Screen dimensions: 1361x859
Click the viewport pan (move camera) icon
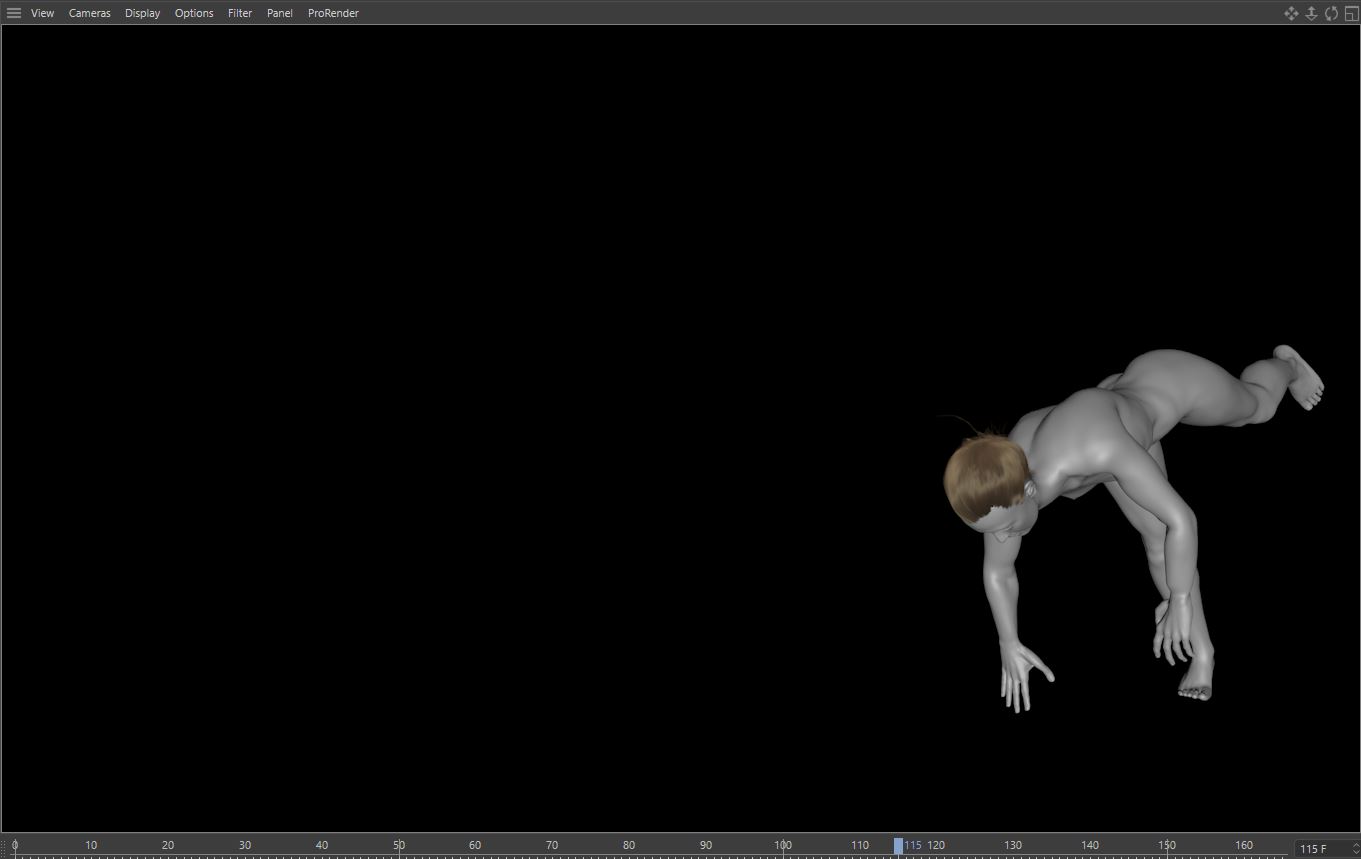1291,13
